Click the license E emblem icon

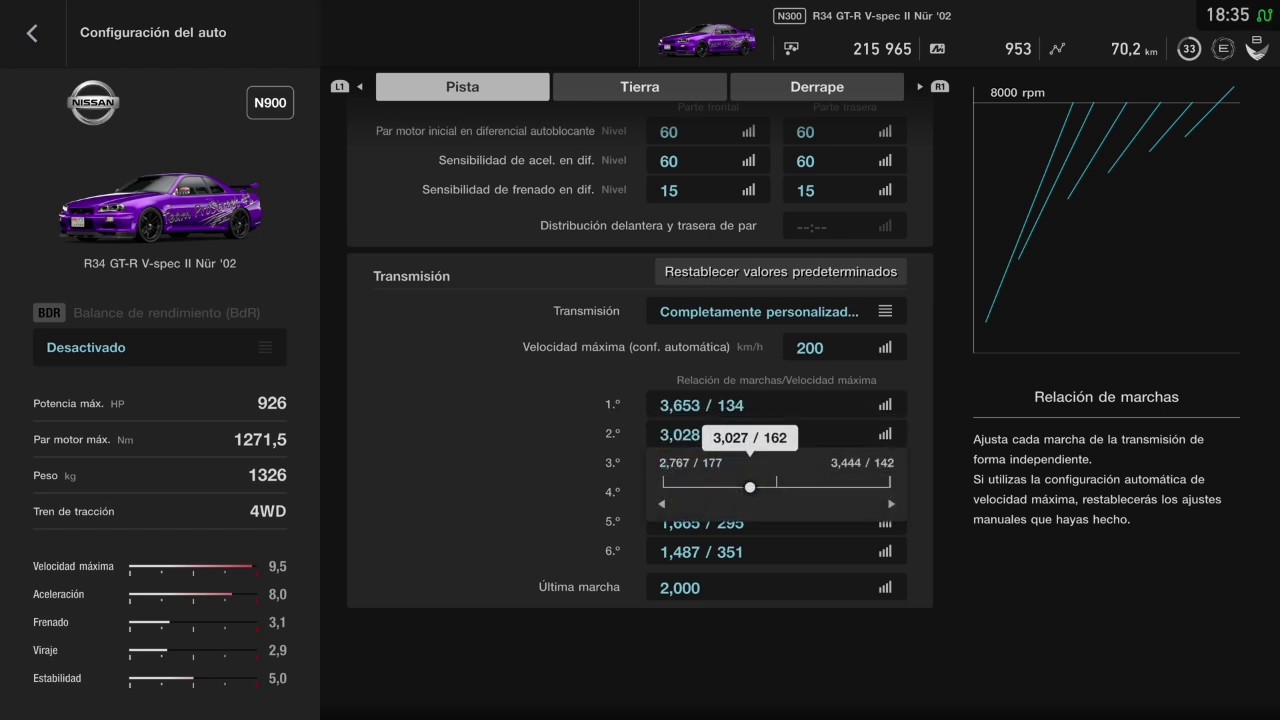click(1222, 49)
